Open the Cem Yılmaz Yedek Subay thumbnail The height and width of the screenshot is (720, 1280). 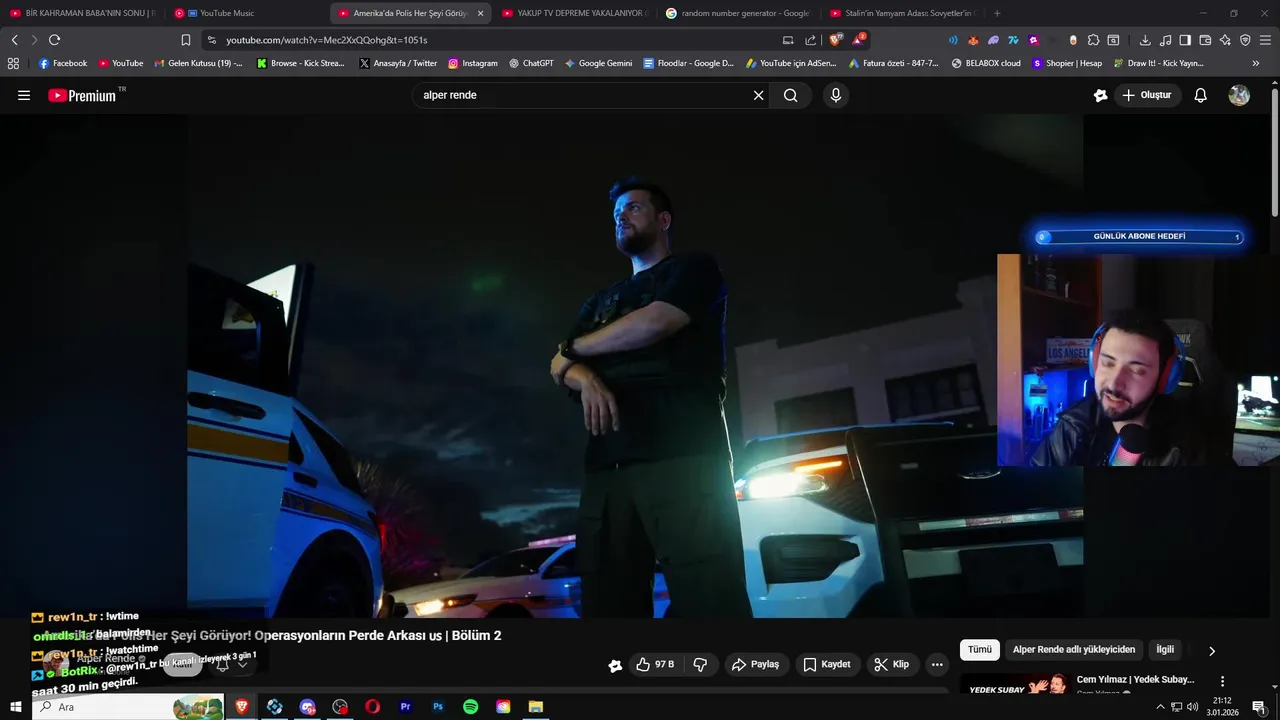(1014, 685)
